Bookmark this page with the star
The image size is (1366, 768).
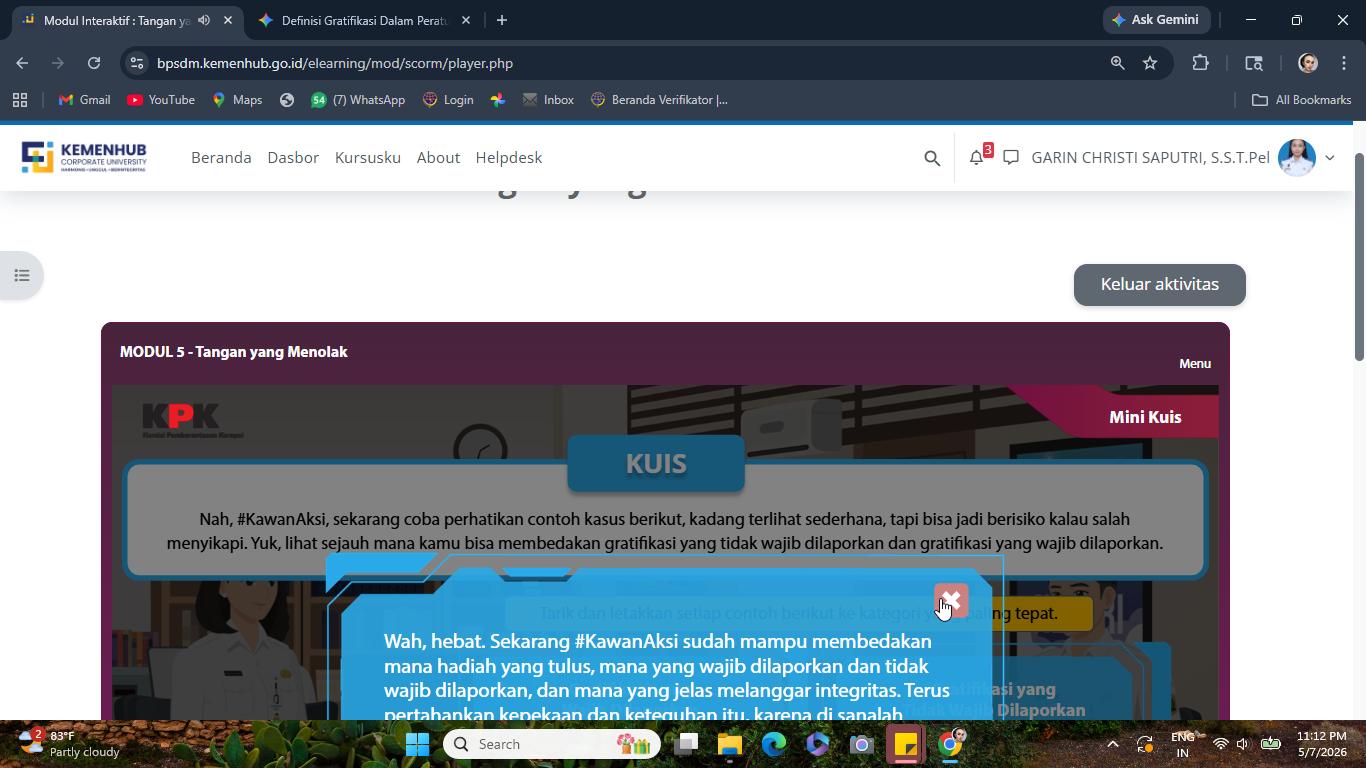[1150, 63]
